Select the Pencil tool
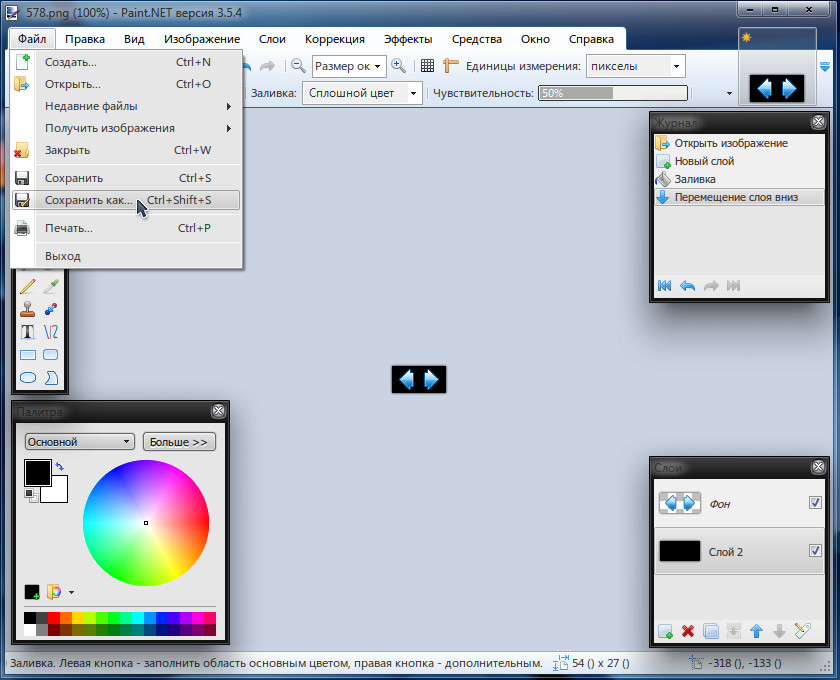Screen dimensions: 840x680 tap(28, 287)
